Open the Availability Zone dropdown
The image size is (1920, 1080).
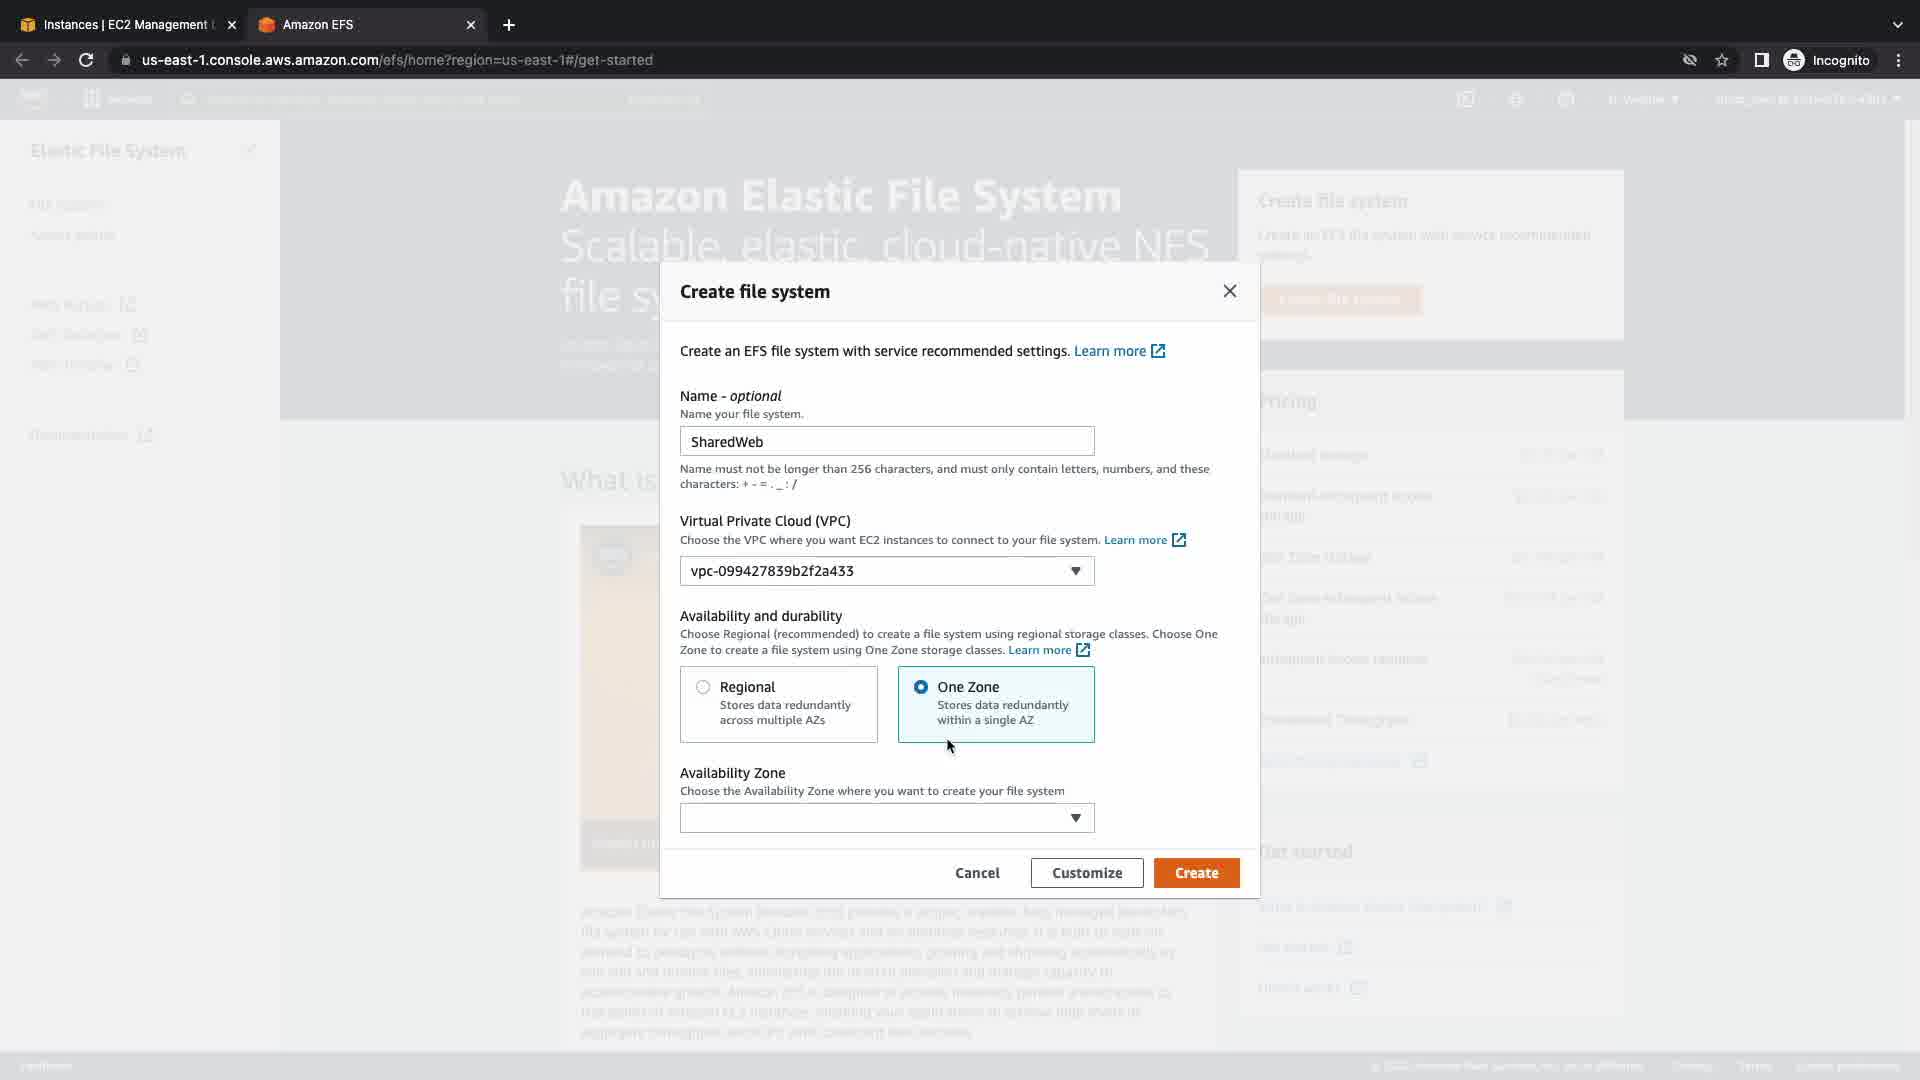(x=886, y=818)
